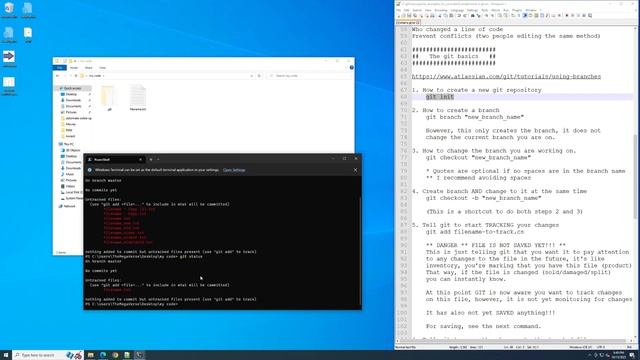Screen dimensions: 640x360
Task: Open the Encoding menu in Notepad++
Action: tap(441, 10)
